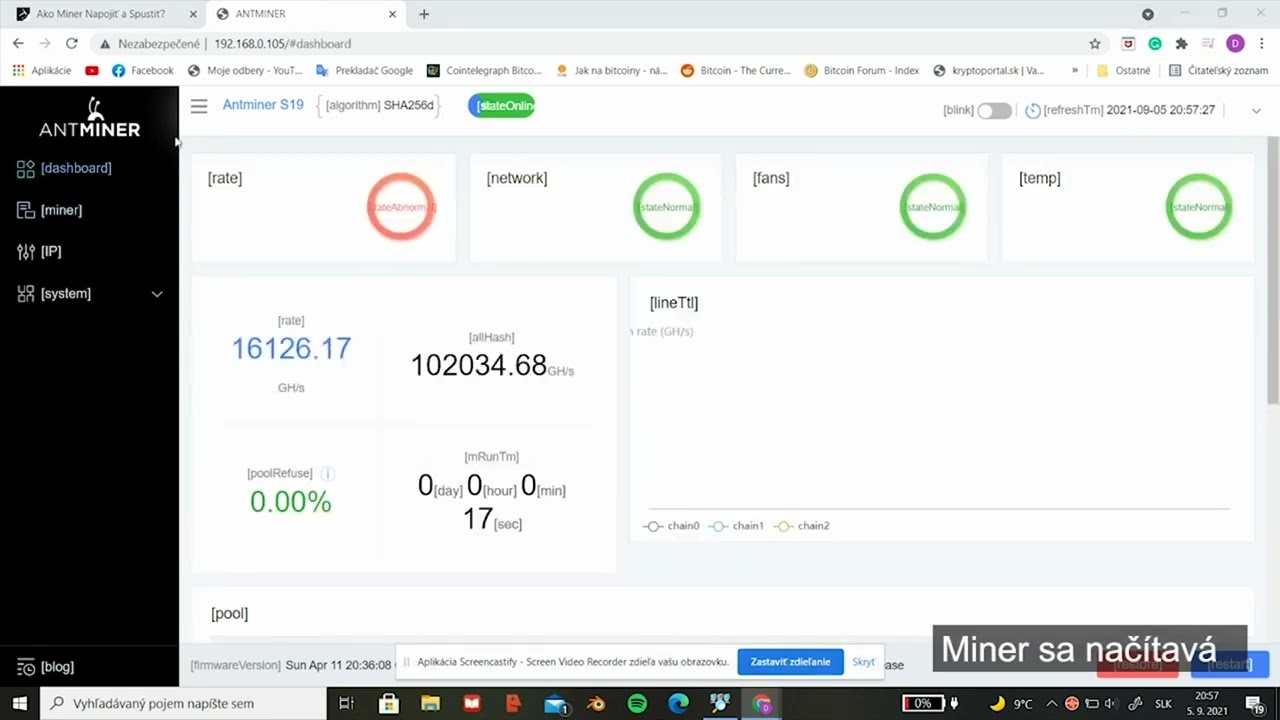The width and height of the screenshot is (1280, 720).
Task: Click the abnormal rate status ring
Action: (x=401, y=207)
